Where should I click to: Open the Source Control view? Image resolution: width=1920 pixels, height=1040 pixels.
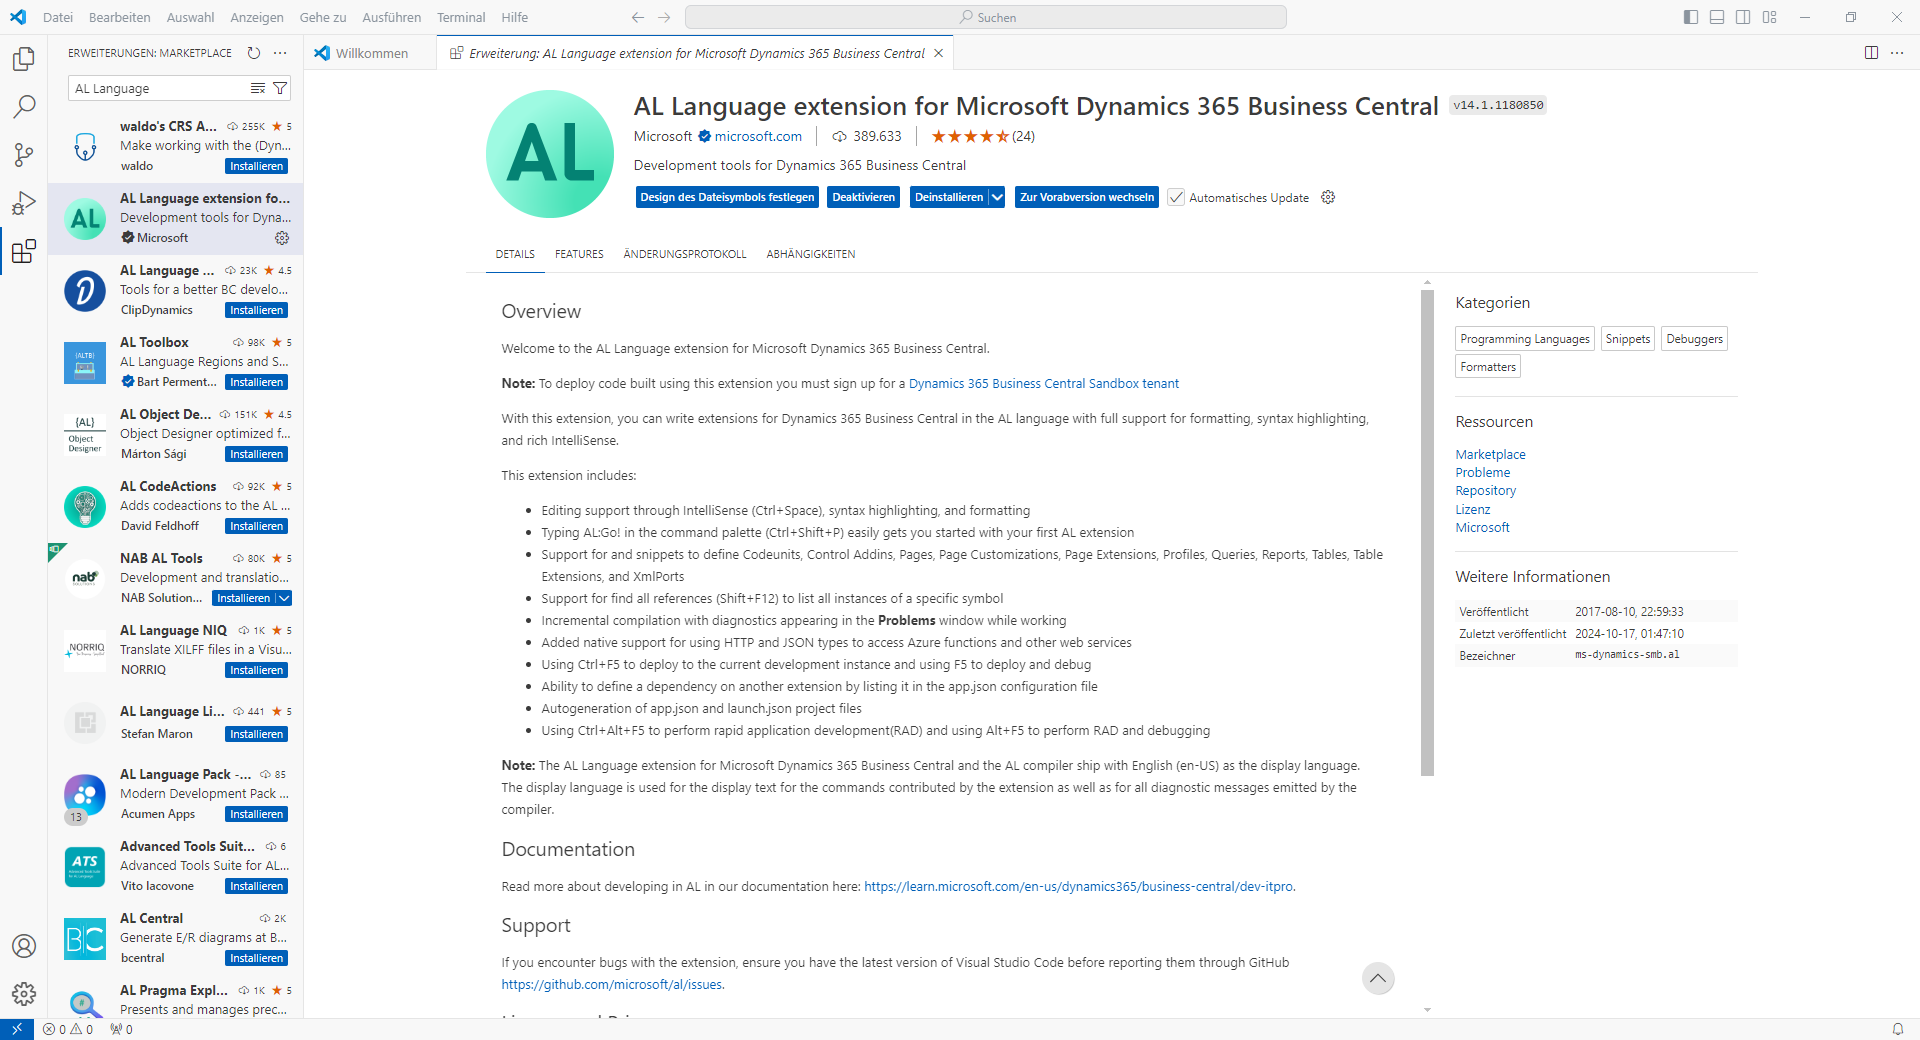[x=24, y=155]
